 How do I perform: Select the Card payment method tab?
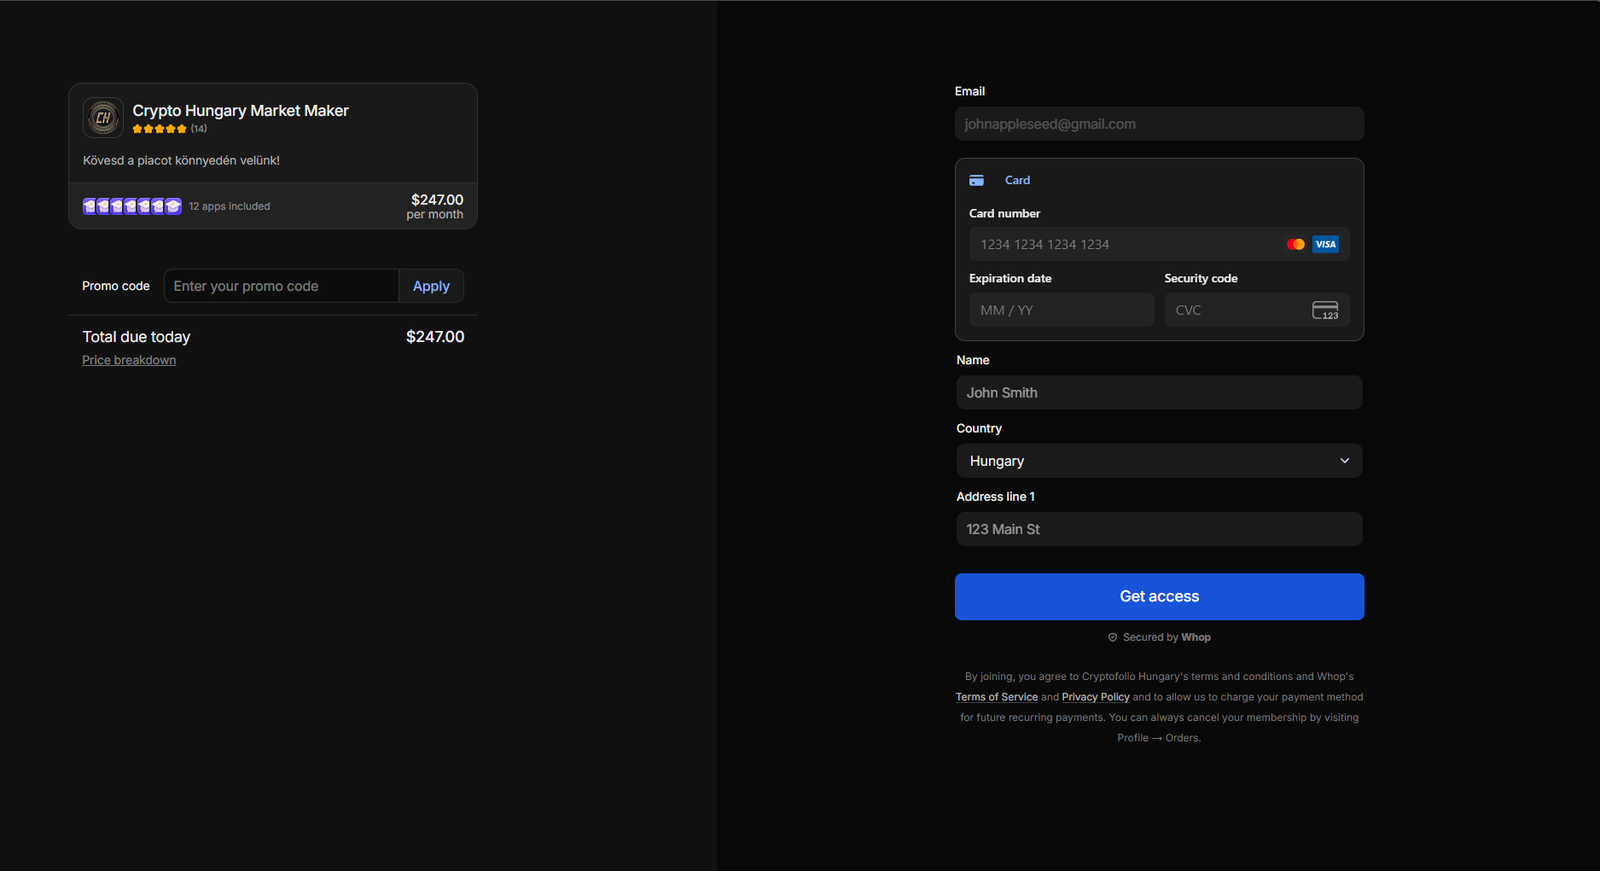(x=1017, y=181)
